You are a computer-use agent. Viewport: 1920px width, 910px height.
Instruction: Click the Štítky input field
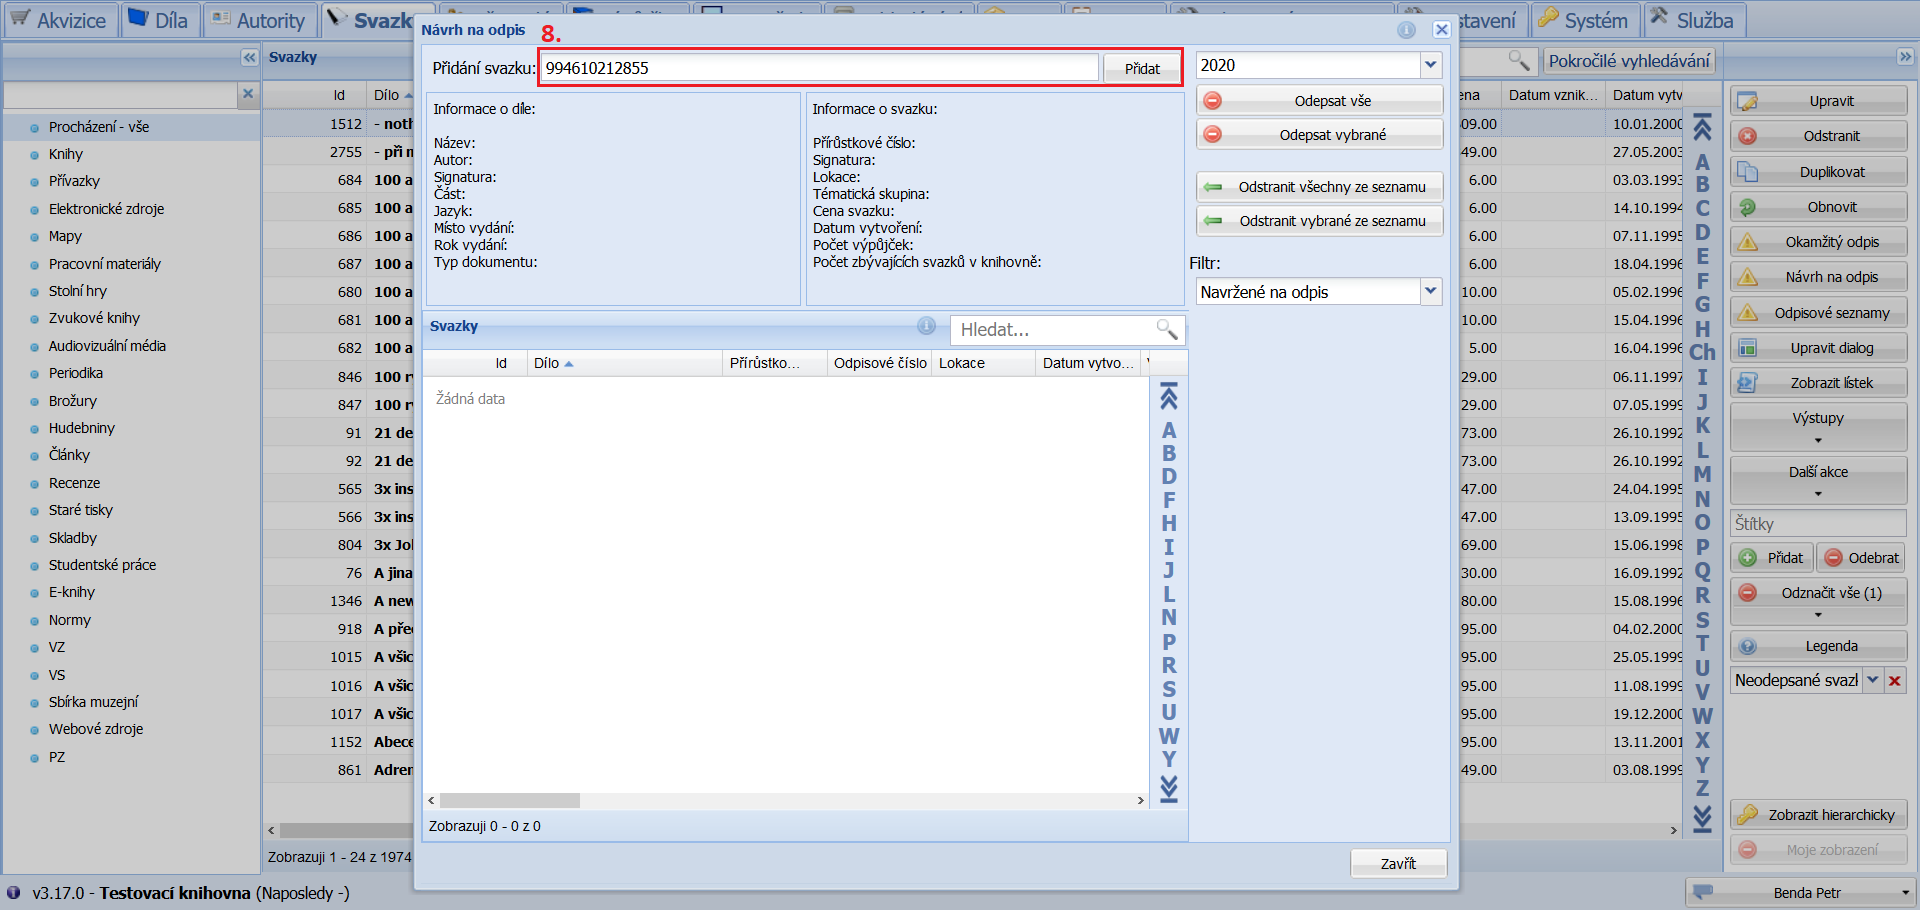(x=1818, y=524)
